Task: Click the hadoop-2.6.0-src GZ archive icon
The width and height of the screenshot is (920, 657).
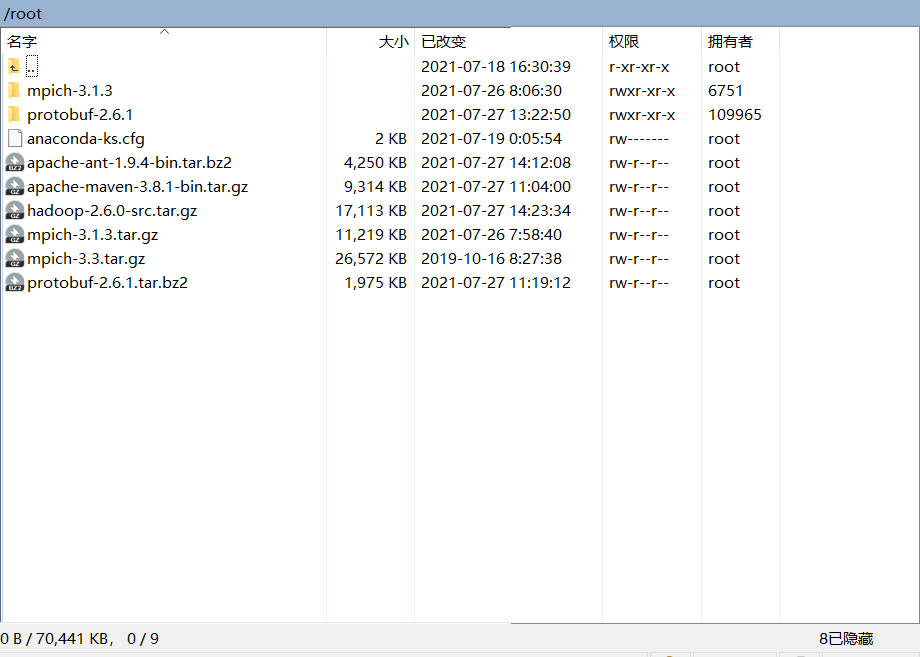Action: click(x=15, y=211)
